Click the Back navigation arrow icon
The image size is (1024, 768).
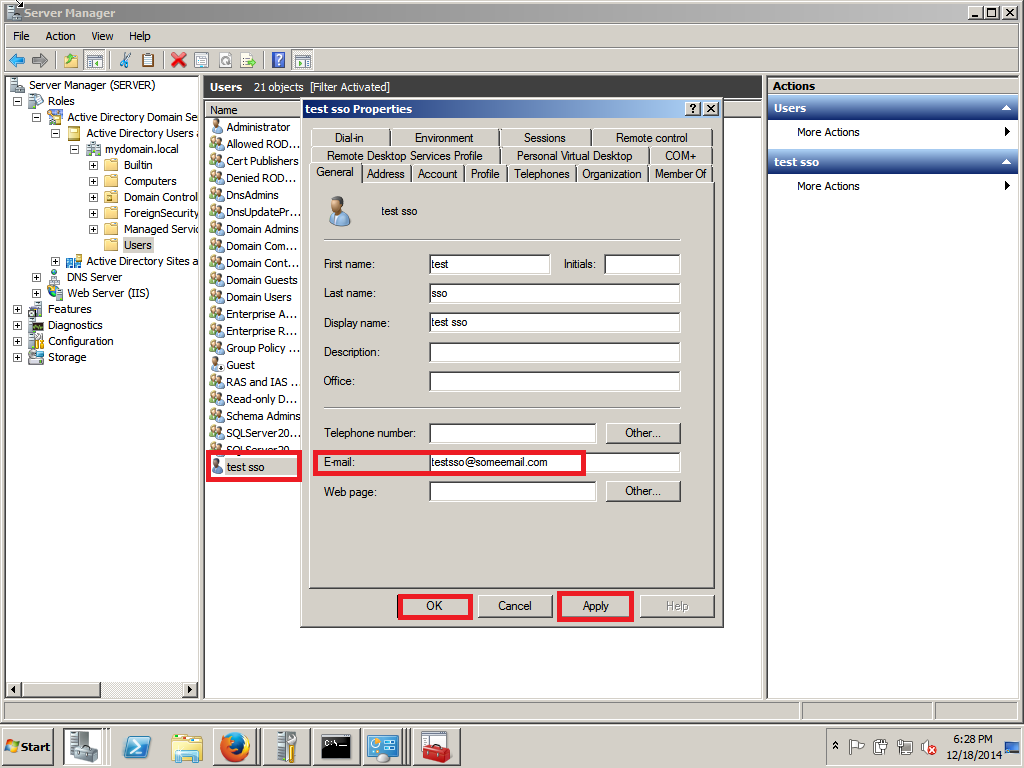click(x=16, y=60)
